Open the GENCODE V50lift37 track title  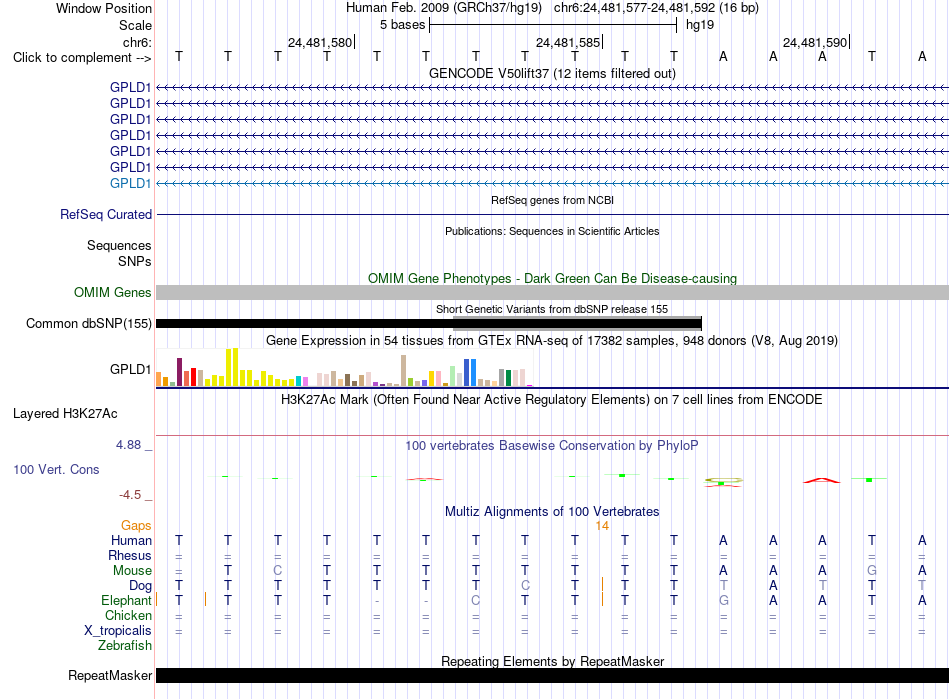[552, 73]
